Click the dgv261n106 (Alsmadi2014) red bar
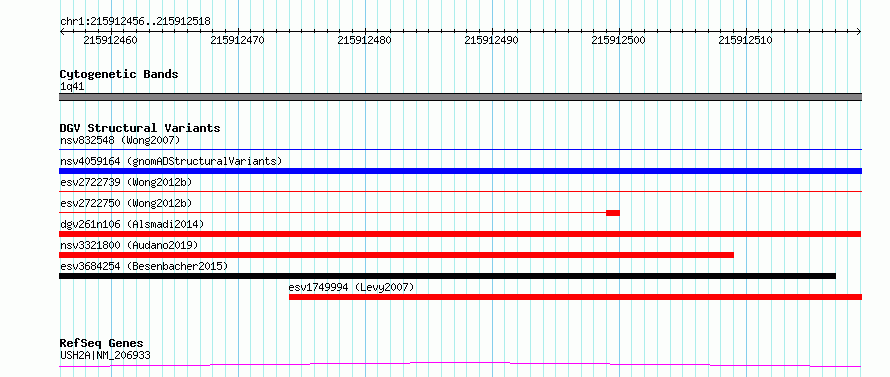This screenshot has height=377, width=890. (x=460, y=234)
